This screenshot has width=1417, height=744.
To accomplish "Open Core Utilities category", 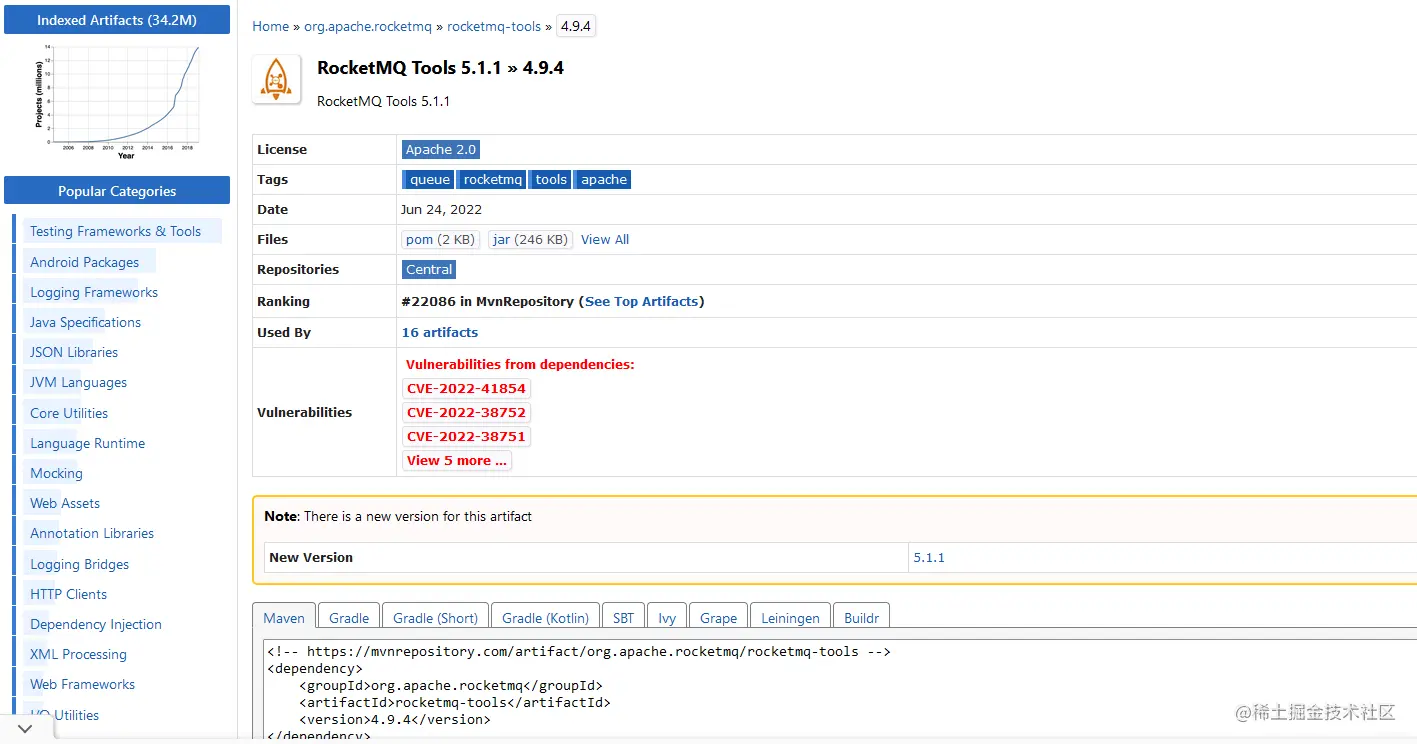I will [x=69, y=413].
